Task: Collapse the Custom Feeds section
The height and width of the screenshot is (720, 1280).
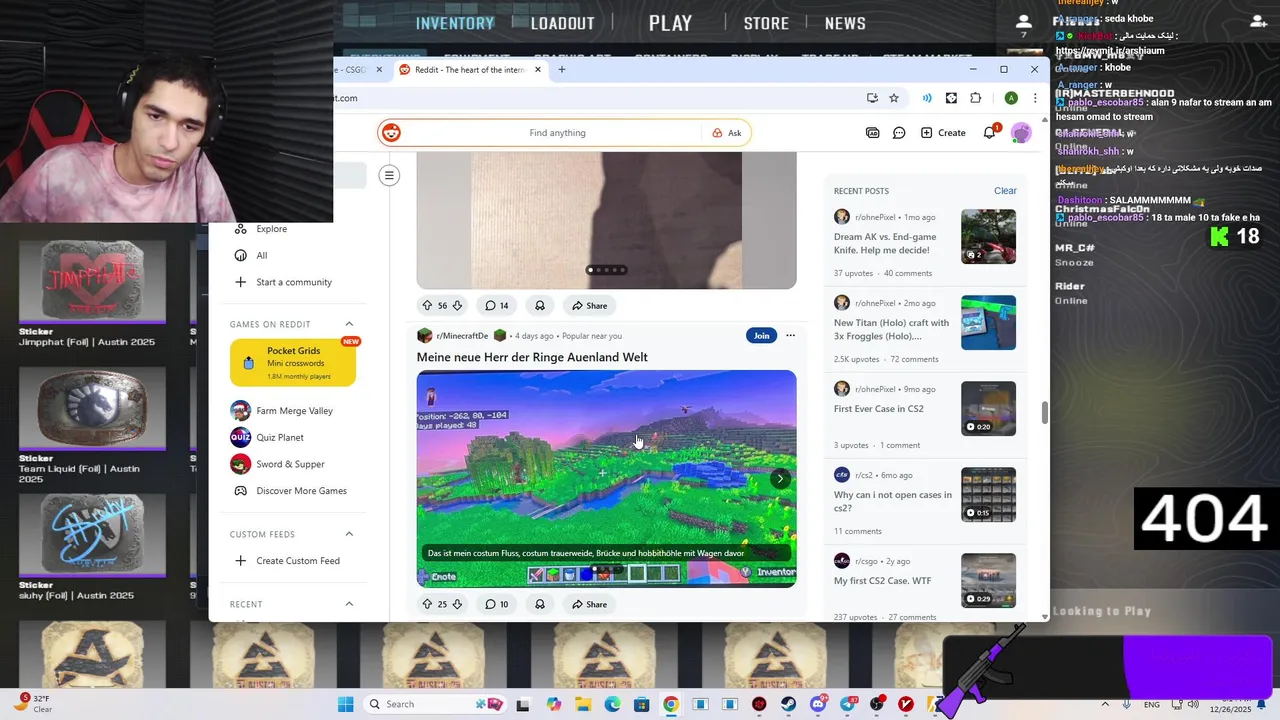Action: click(x=349, y=534)
